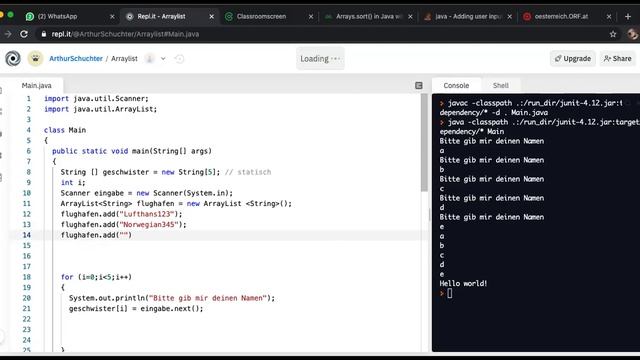Reload the page

coord(24,34)
